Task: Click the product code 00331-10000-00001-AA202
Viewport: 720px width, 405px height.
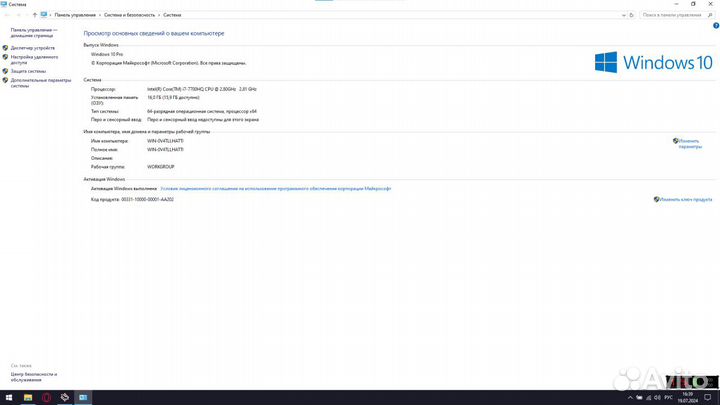Action: pyautogui.click(x=147, y=199)
